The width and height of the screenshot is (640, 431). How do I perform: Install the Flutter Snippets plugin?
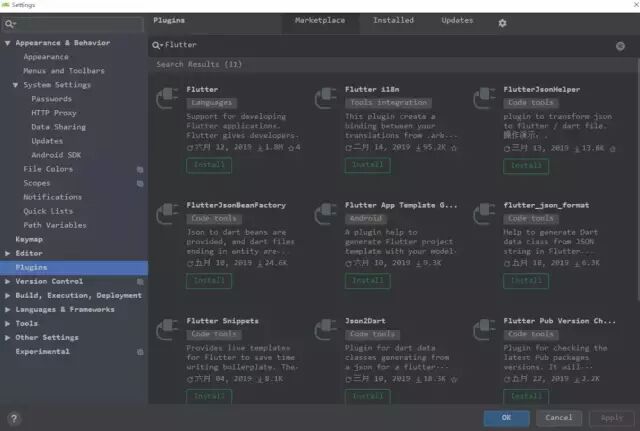(209, 396)
